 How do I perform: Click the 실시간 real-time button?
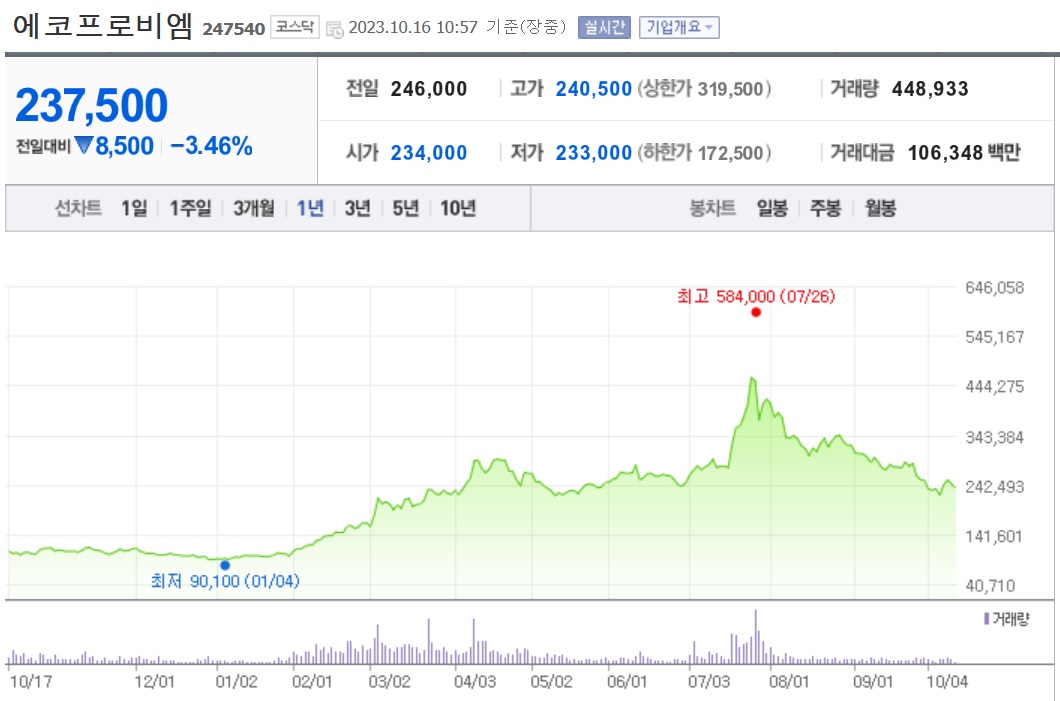tap(604, 28)
